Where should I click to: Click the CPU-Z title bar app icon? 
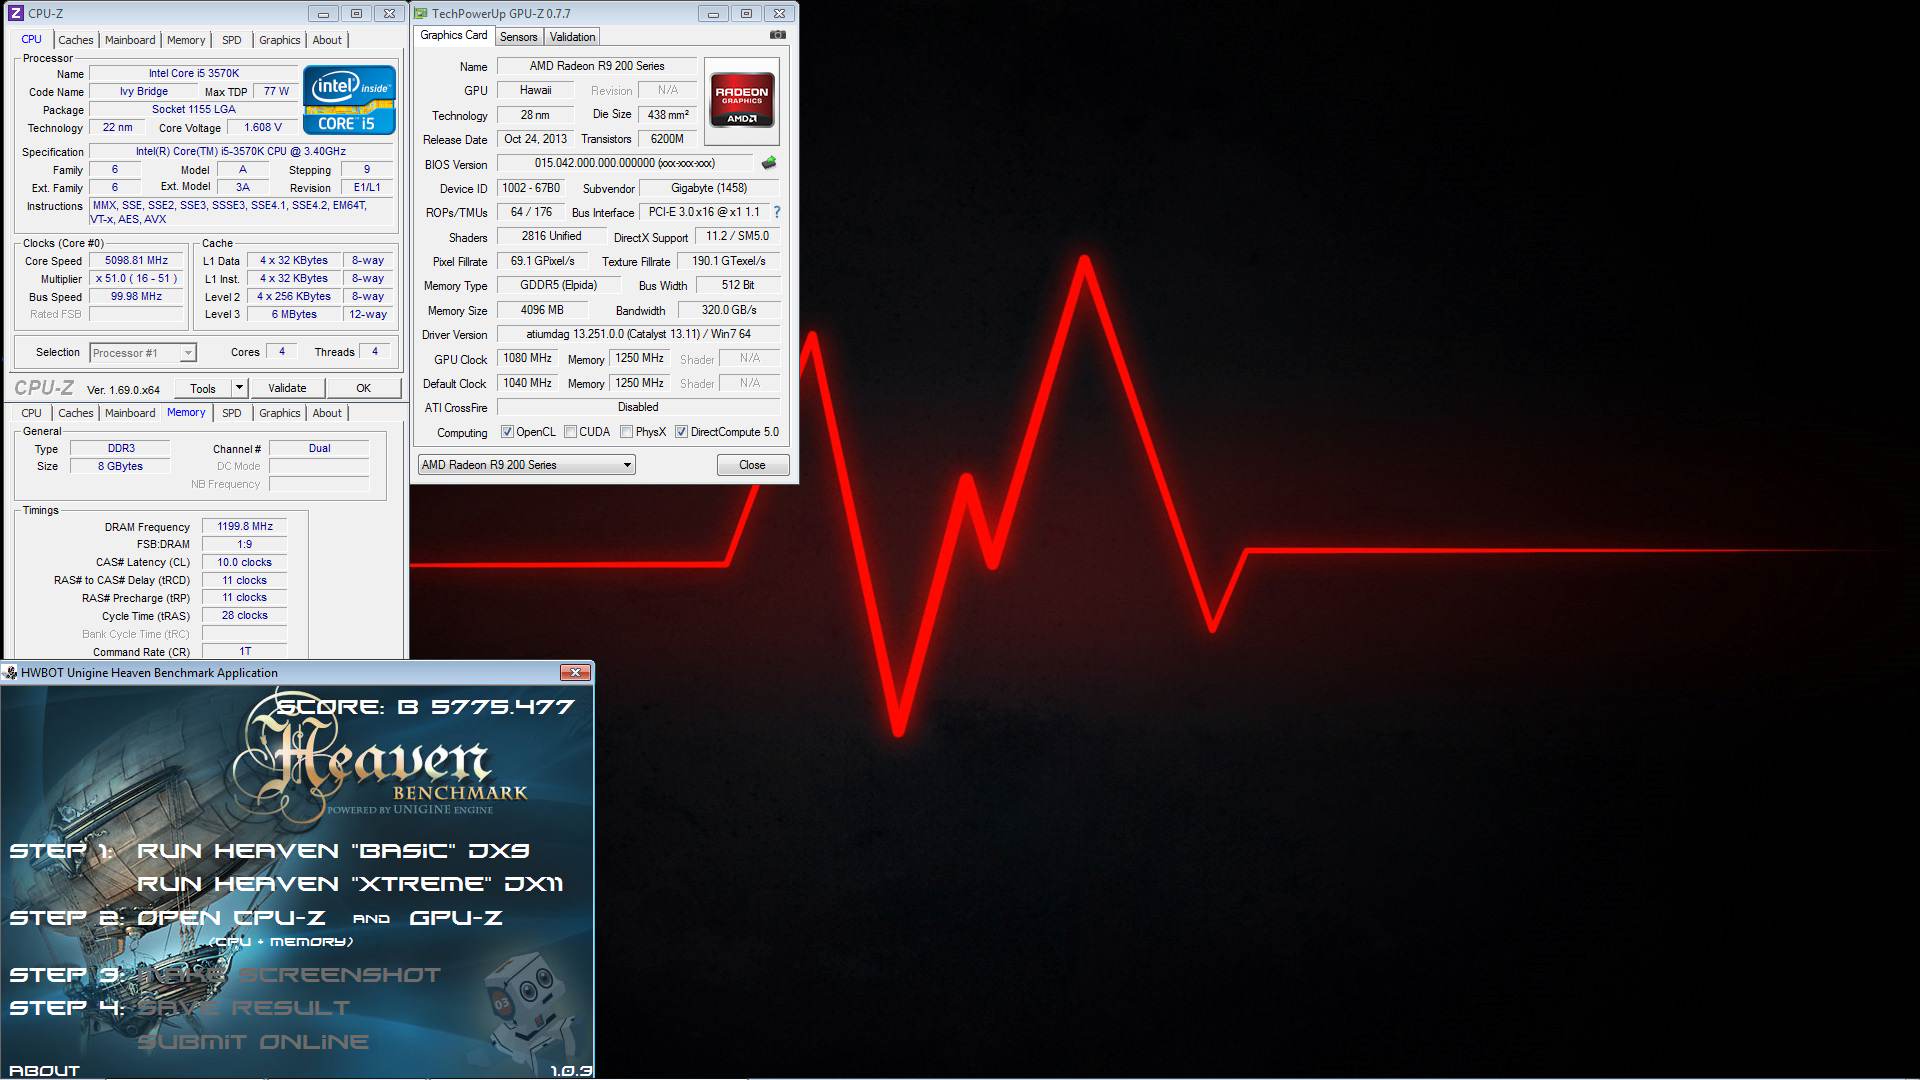tap(15, 13)
